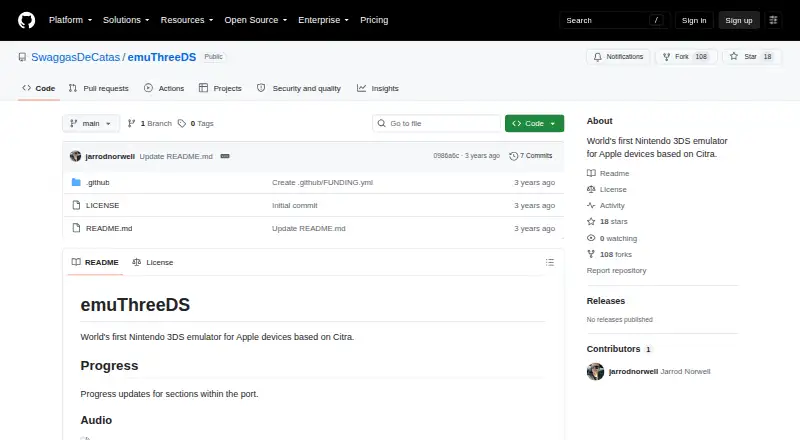This screenshot has width=800, height=440.
Task: Click the LICENSE file icon
Action: tap(76, 205)
